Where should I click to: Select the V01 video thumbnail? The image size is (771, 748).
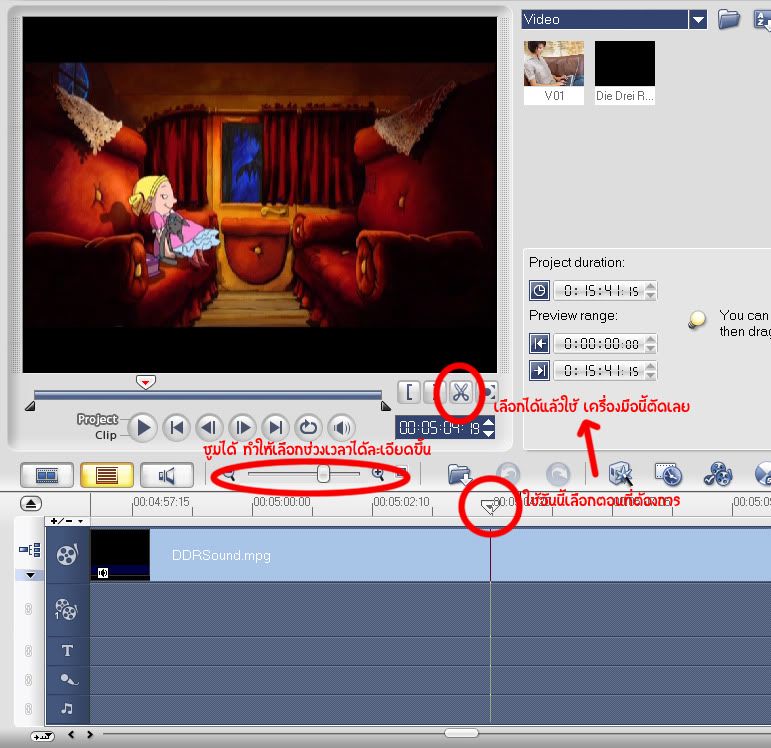553,65
